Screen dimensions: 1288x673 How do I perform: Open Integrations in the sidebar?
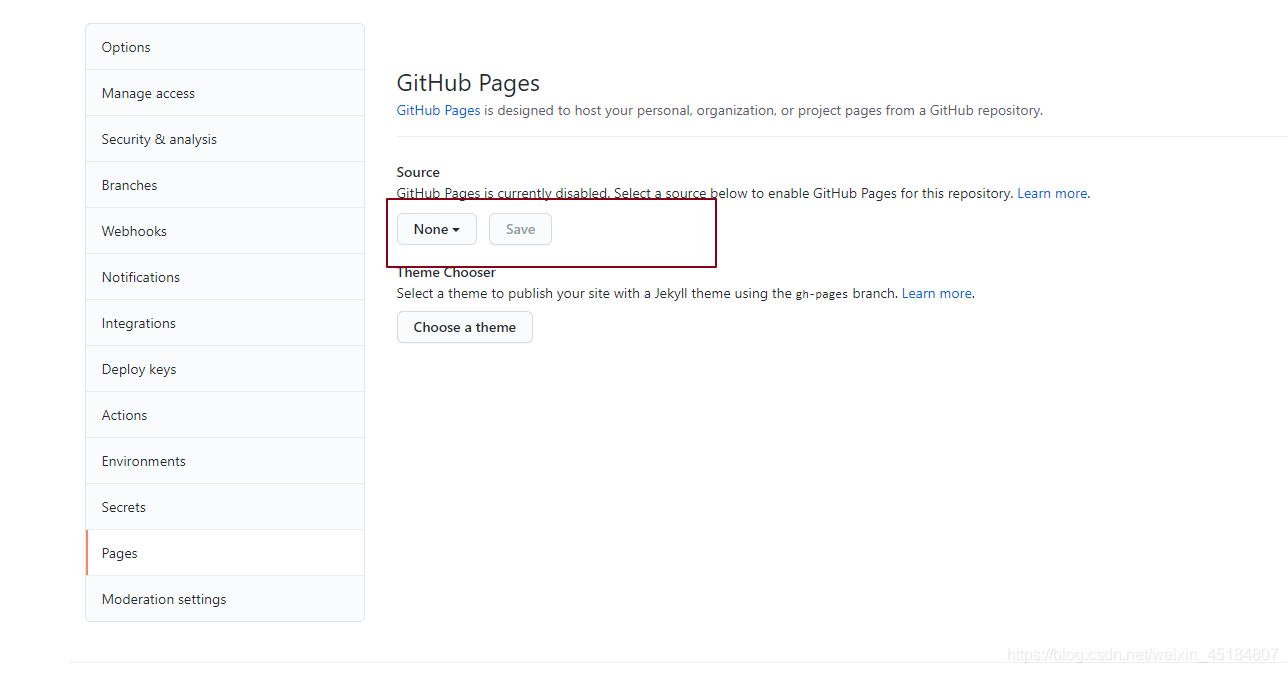coord(225,323)
